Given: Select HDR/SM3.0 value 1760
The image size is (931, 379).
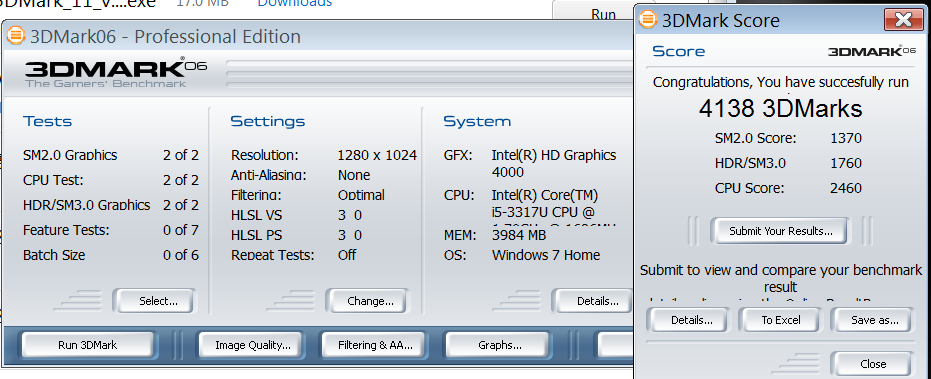Looking at the screenshot, I should tap(846, 163).
